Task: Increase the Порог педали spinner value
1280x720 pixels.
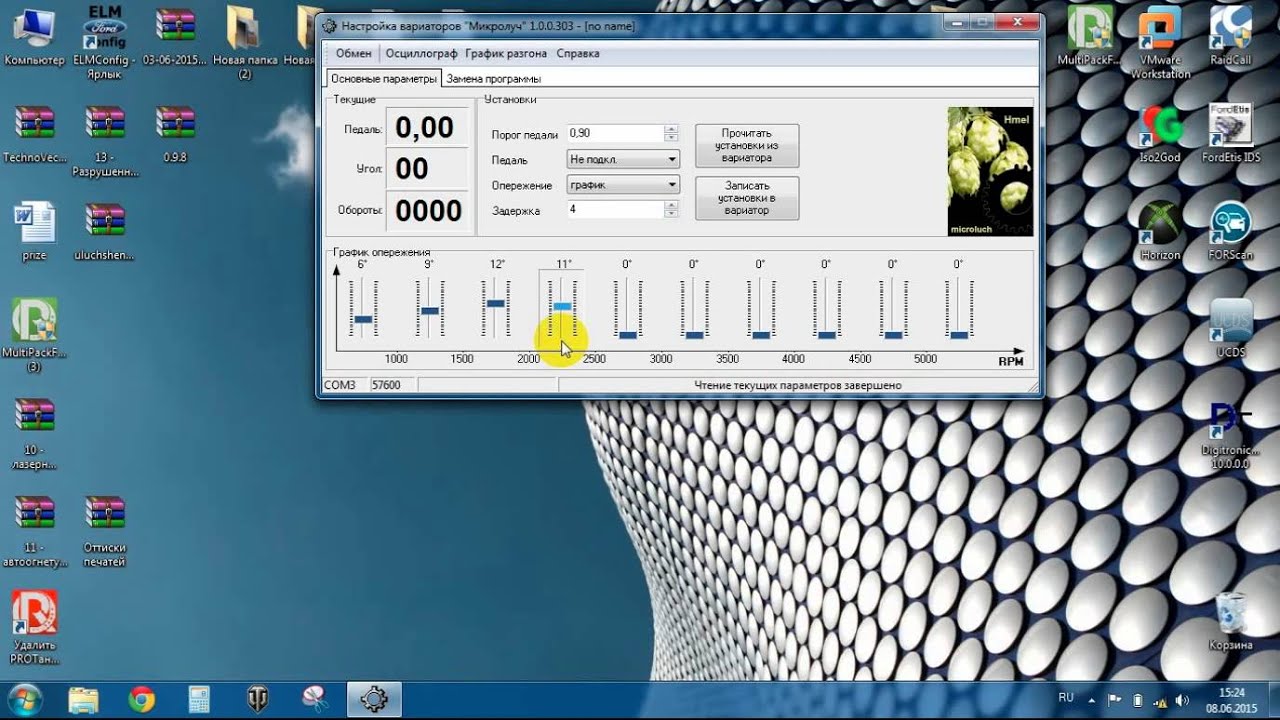Action: pos(671,129)
